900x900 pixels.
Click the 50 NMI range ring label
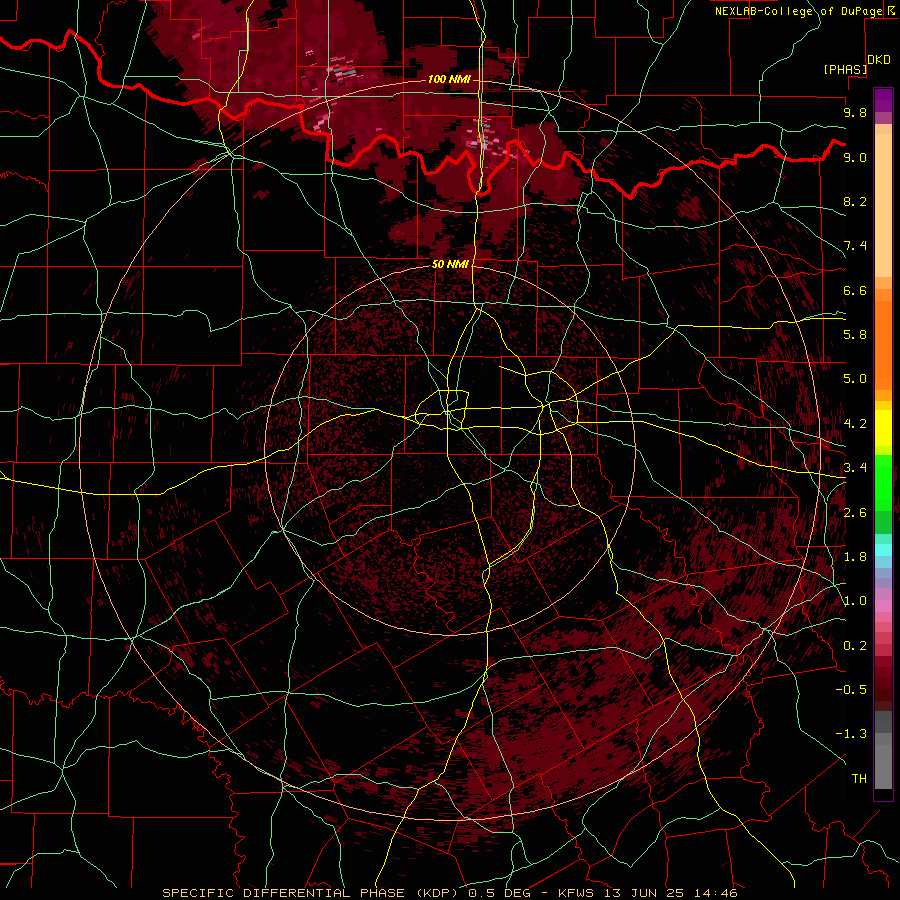[450, 264]
